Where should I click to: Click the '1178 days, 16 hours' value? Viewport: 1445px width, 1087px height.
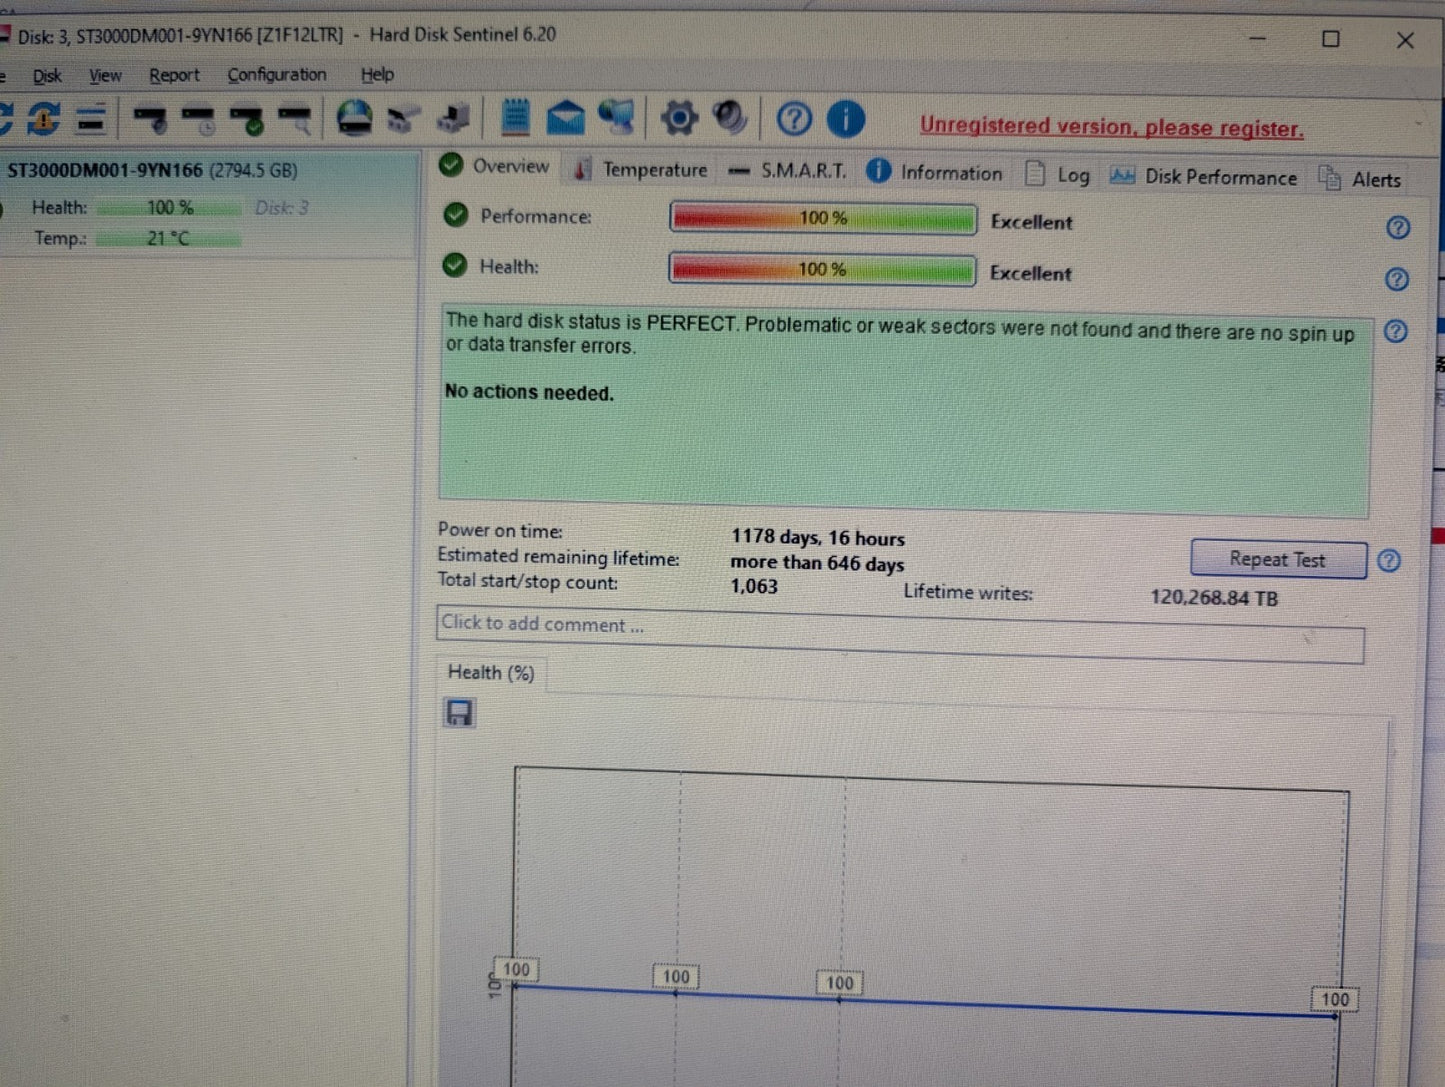point(818,537)
